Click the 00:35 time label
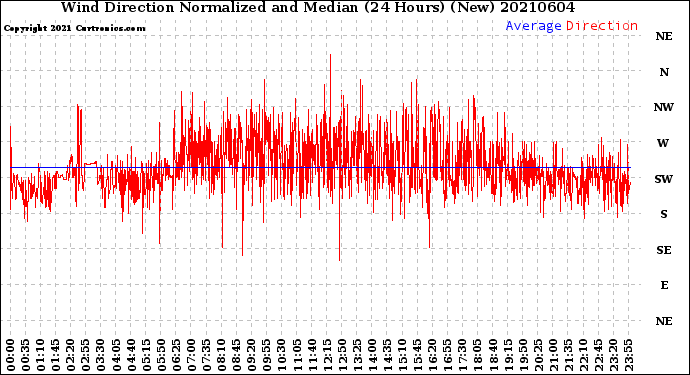This screenshot has height=375, width=690. [26, 355]
